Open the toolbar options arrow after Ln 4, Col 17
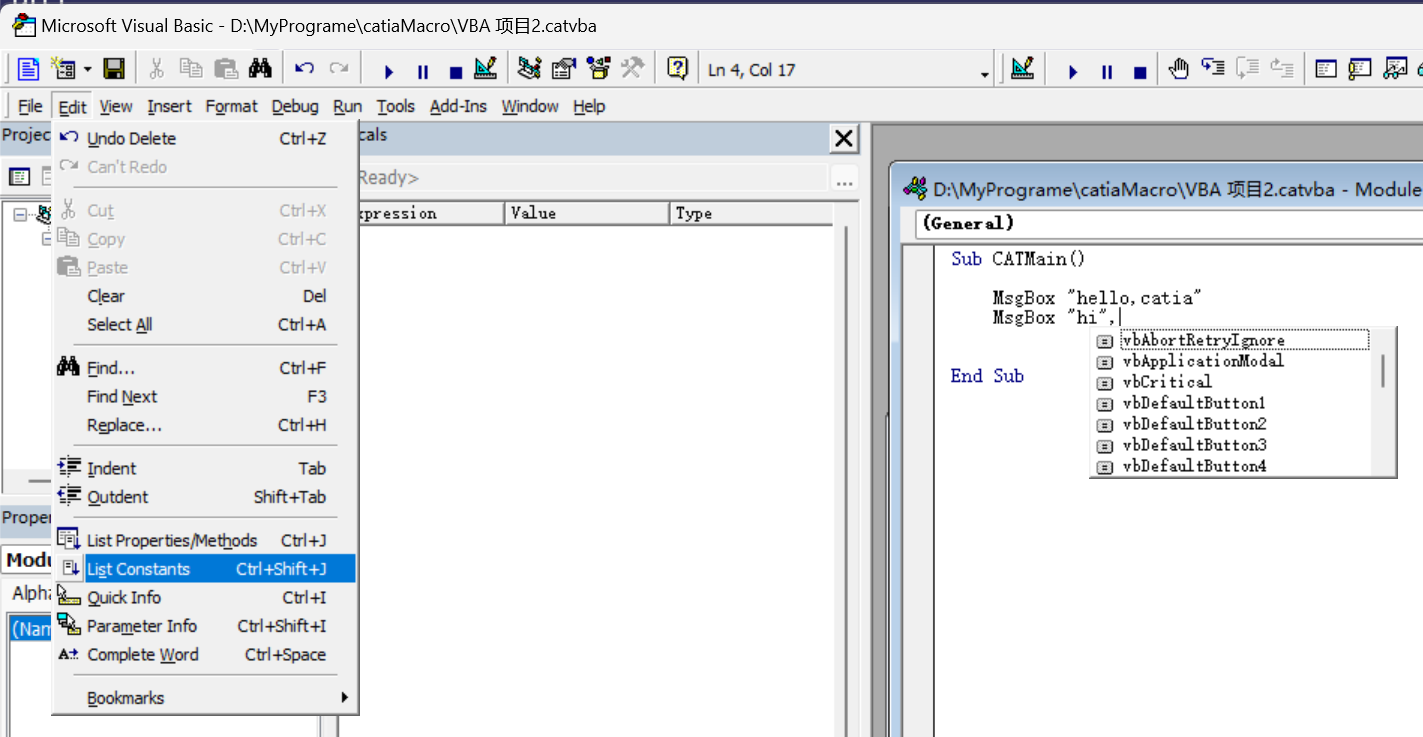This screenshot has width=1423, height=737. [x=985, y=74]
